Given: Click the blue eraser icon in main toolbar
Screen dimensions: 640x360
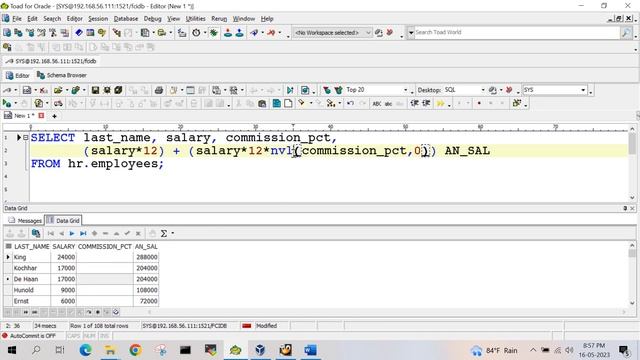Looking at the screenshot, I should point(79,33).
